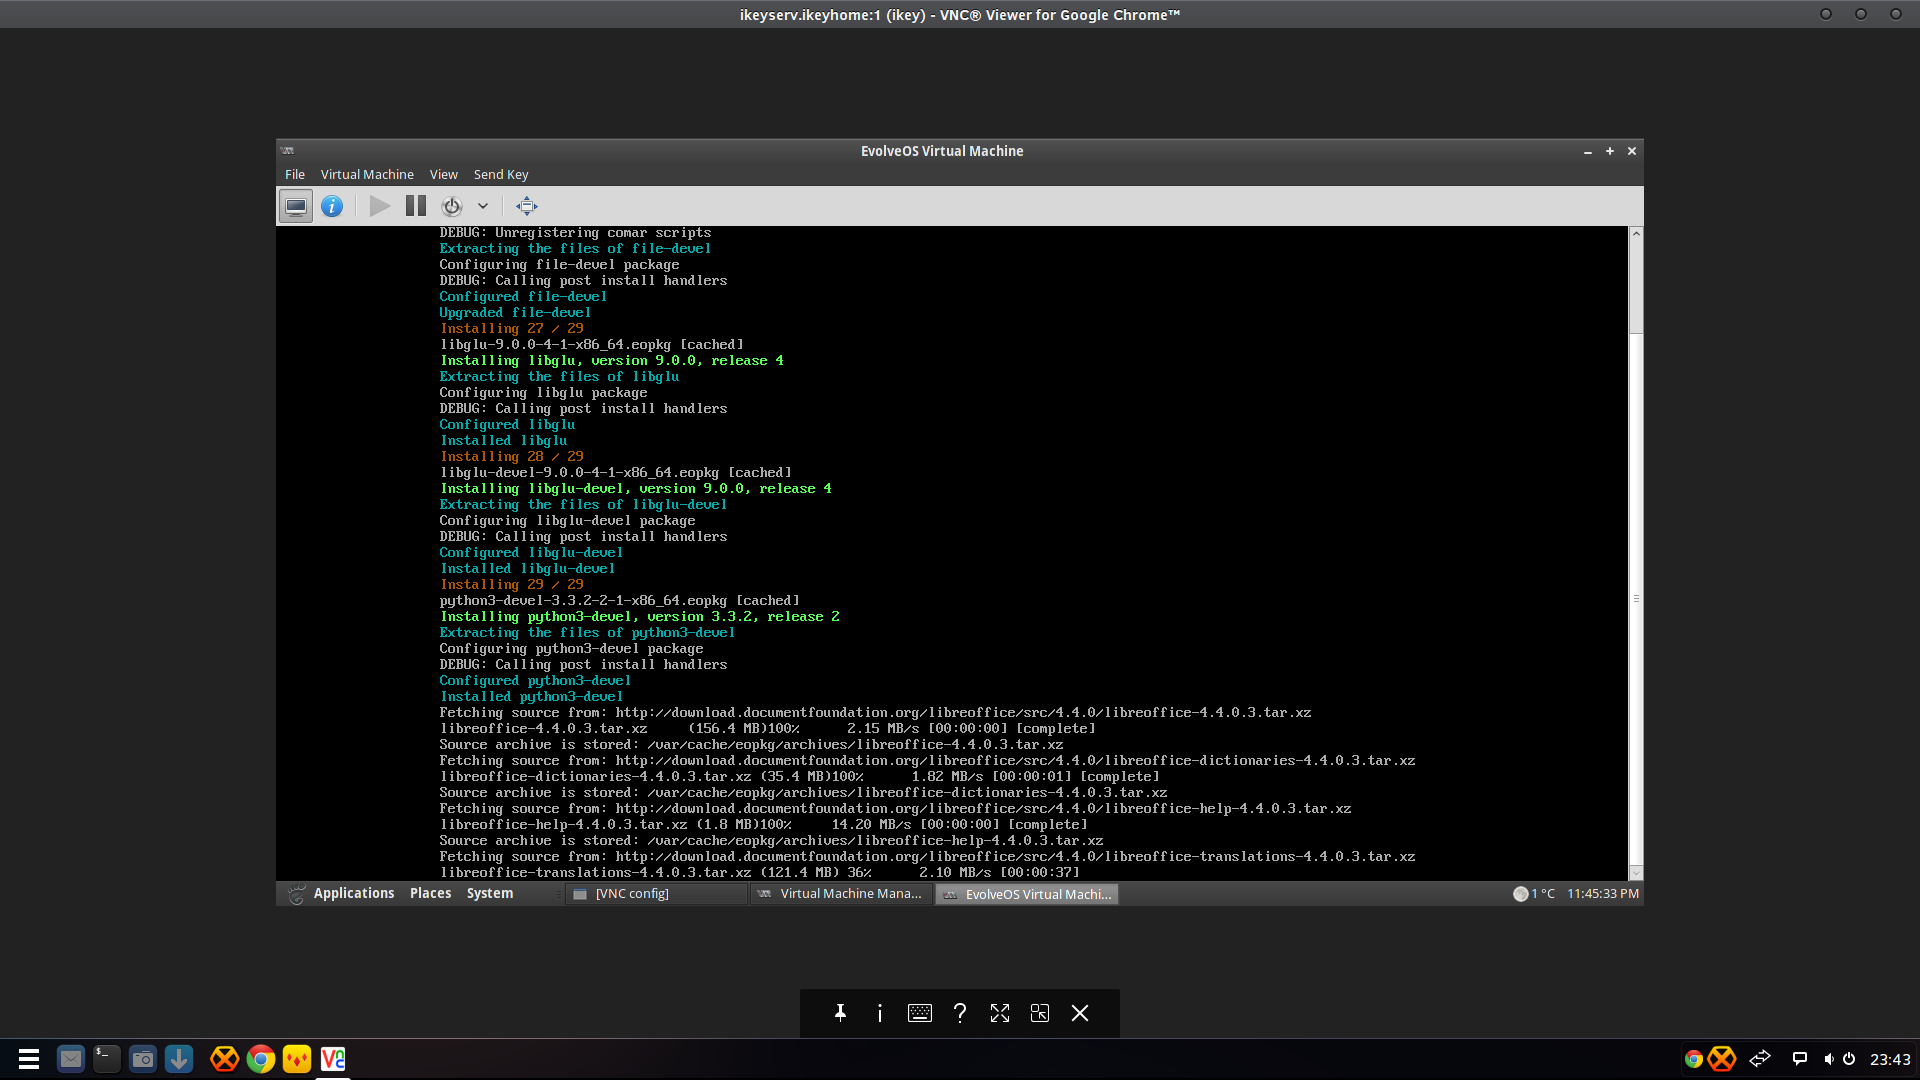Show the VNC keyboard button
Viewport: 1920px width, 1080px height.
[920, 1013]
